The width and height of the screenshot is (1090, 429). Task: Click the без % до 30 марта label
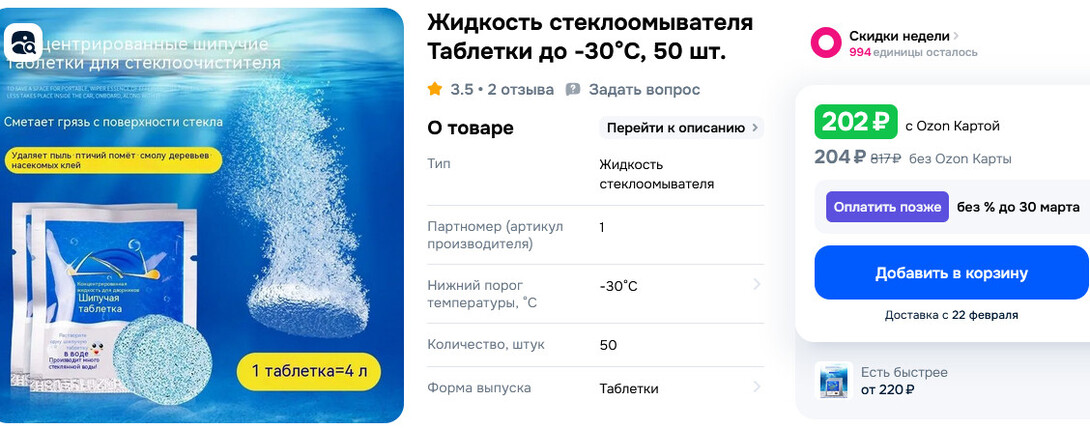[1018, 207]
